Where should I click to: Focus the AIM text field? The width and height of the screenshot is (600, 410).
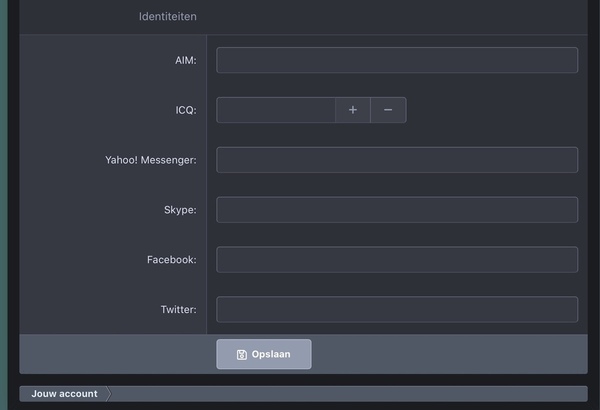[x=397, y=60]
